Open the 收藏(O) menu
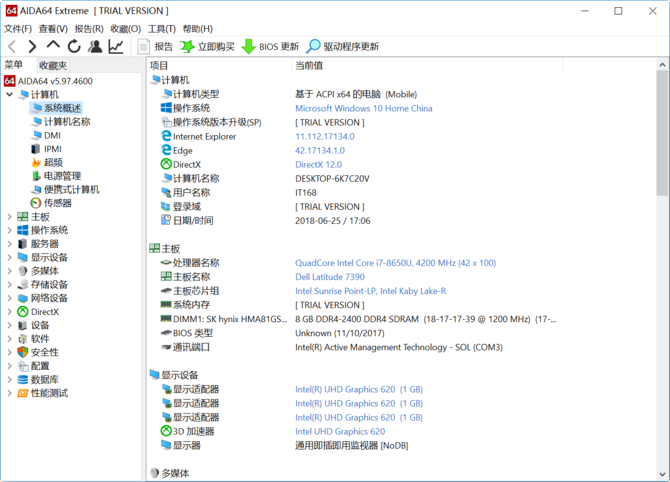 coord(126,29)
